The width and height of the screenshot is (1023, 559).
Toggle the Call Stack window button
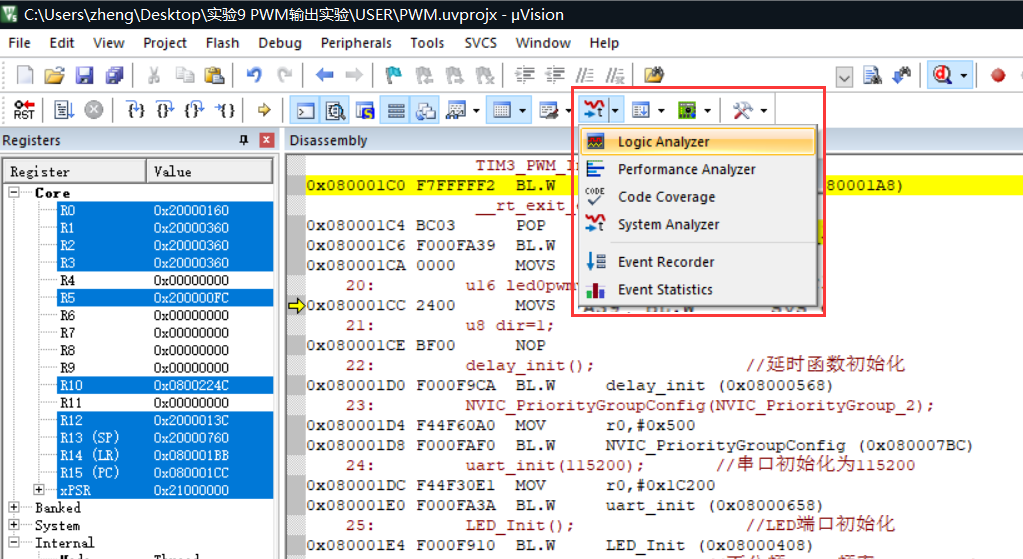click(x=425, y=110)
